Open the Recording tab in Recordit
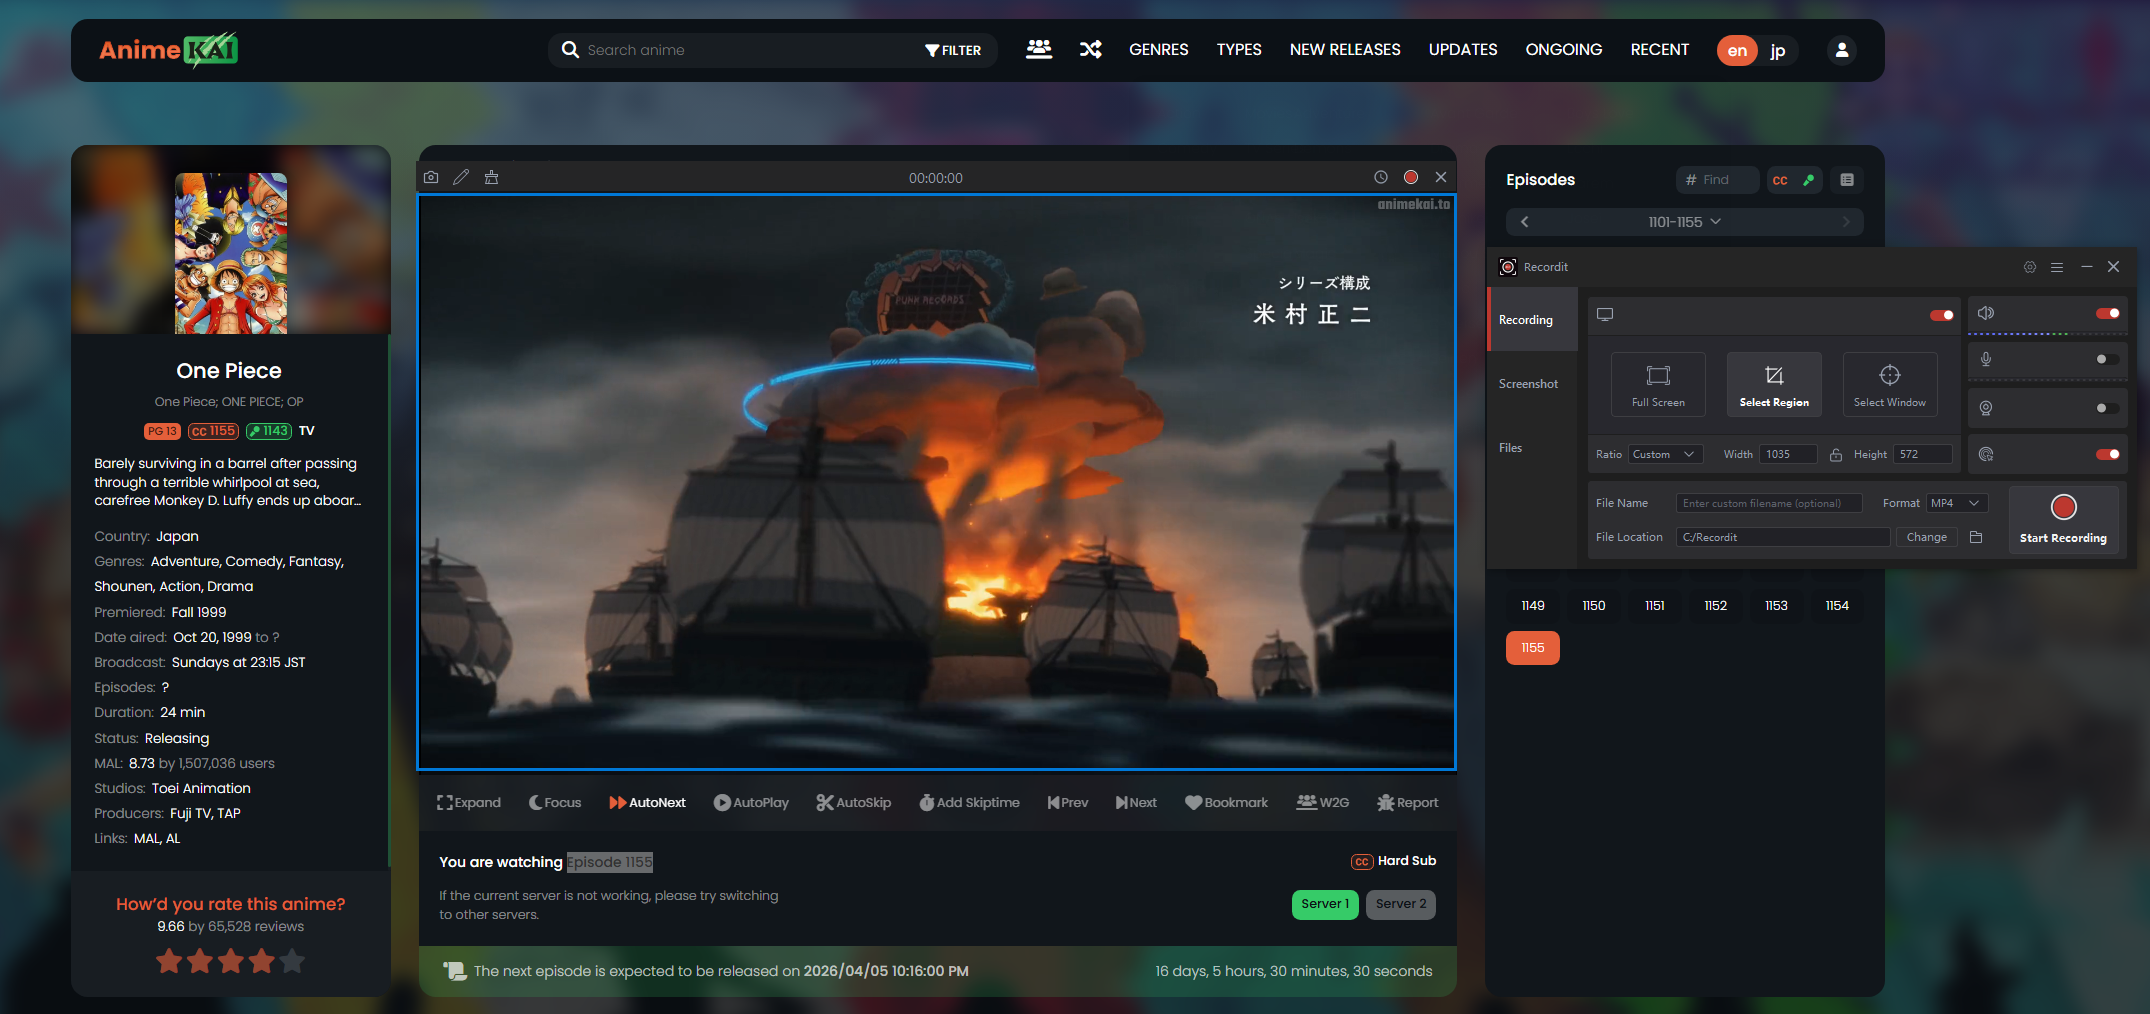Image resolution: width=2150 pixels, height=1014 pixels. (1533, 320)
